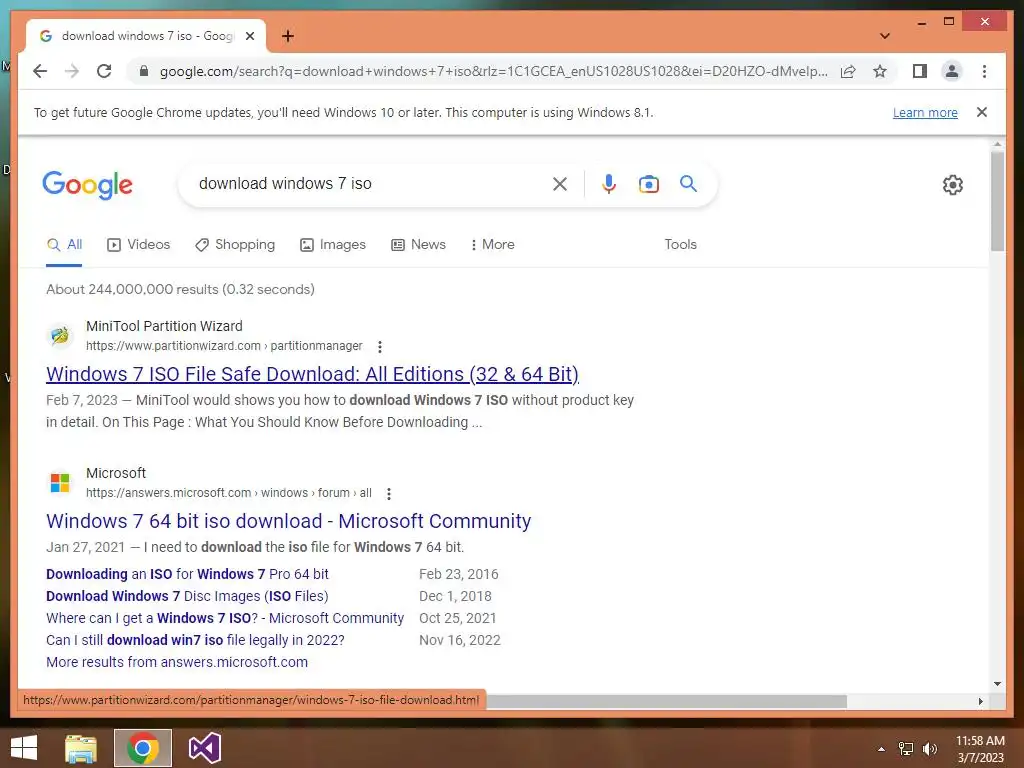The width and height of the screenshot is (1024, 768).
Task: Open Microsoft result options three dots
Action: click(x=389, y=494)
